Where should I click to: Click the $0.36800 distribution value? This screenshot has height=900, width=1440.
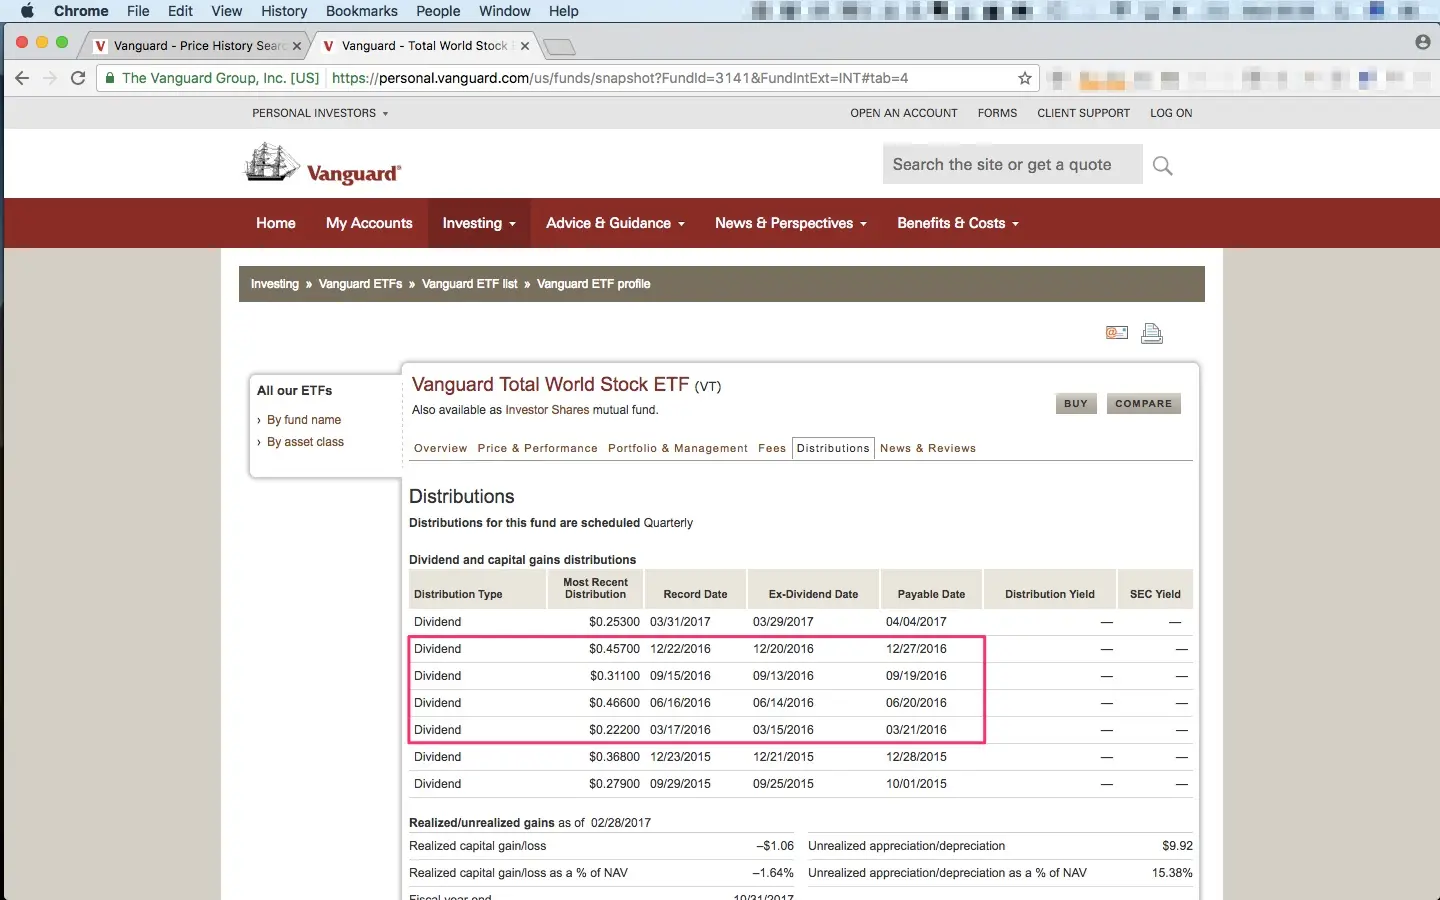click(614, 757)
